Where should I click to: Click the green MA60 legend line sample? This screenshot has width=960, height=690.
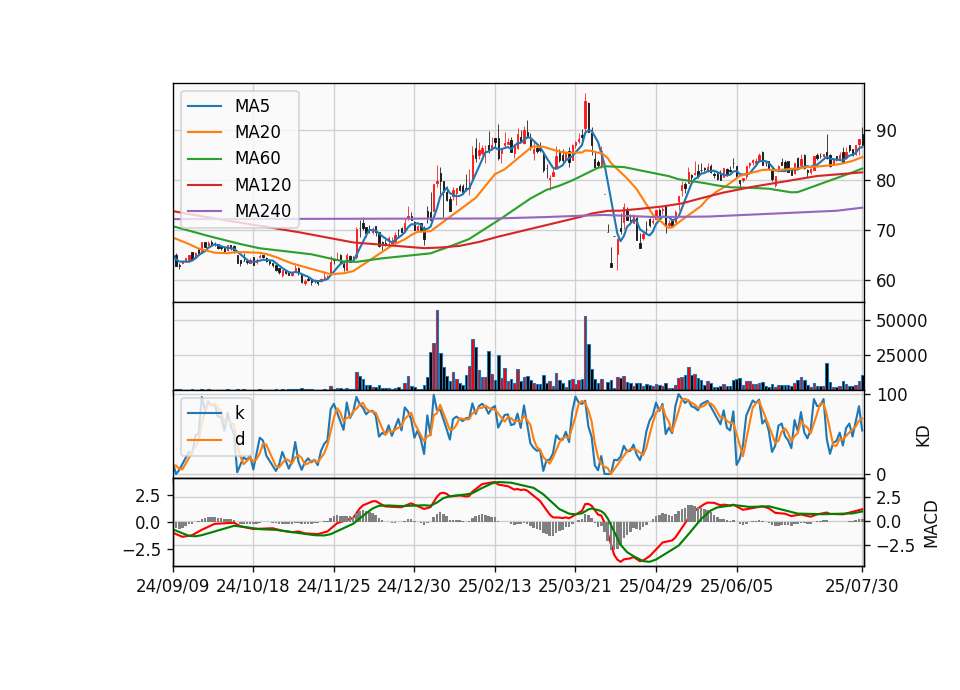pos(204,159)
